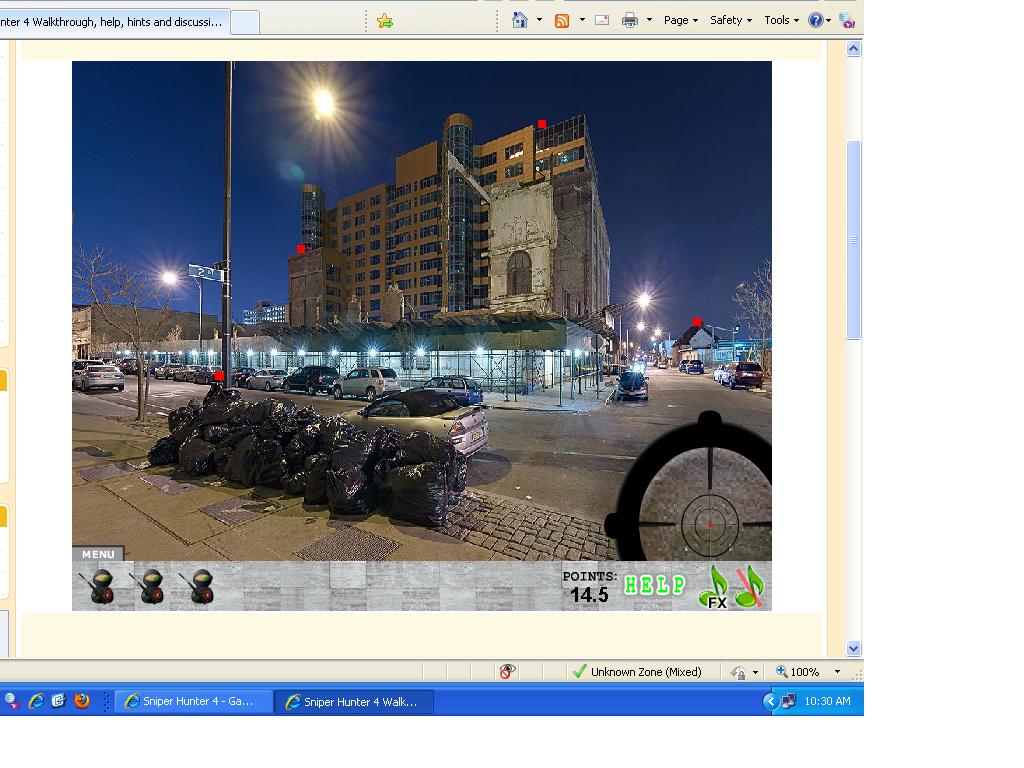Click the third sniper life icon
Screen dimensions: 1024x768
pyautogui.click(x=197, y=586)
